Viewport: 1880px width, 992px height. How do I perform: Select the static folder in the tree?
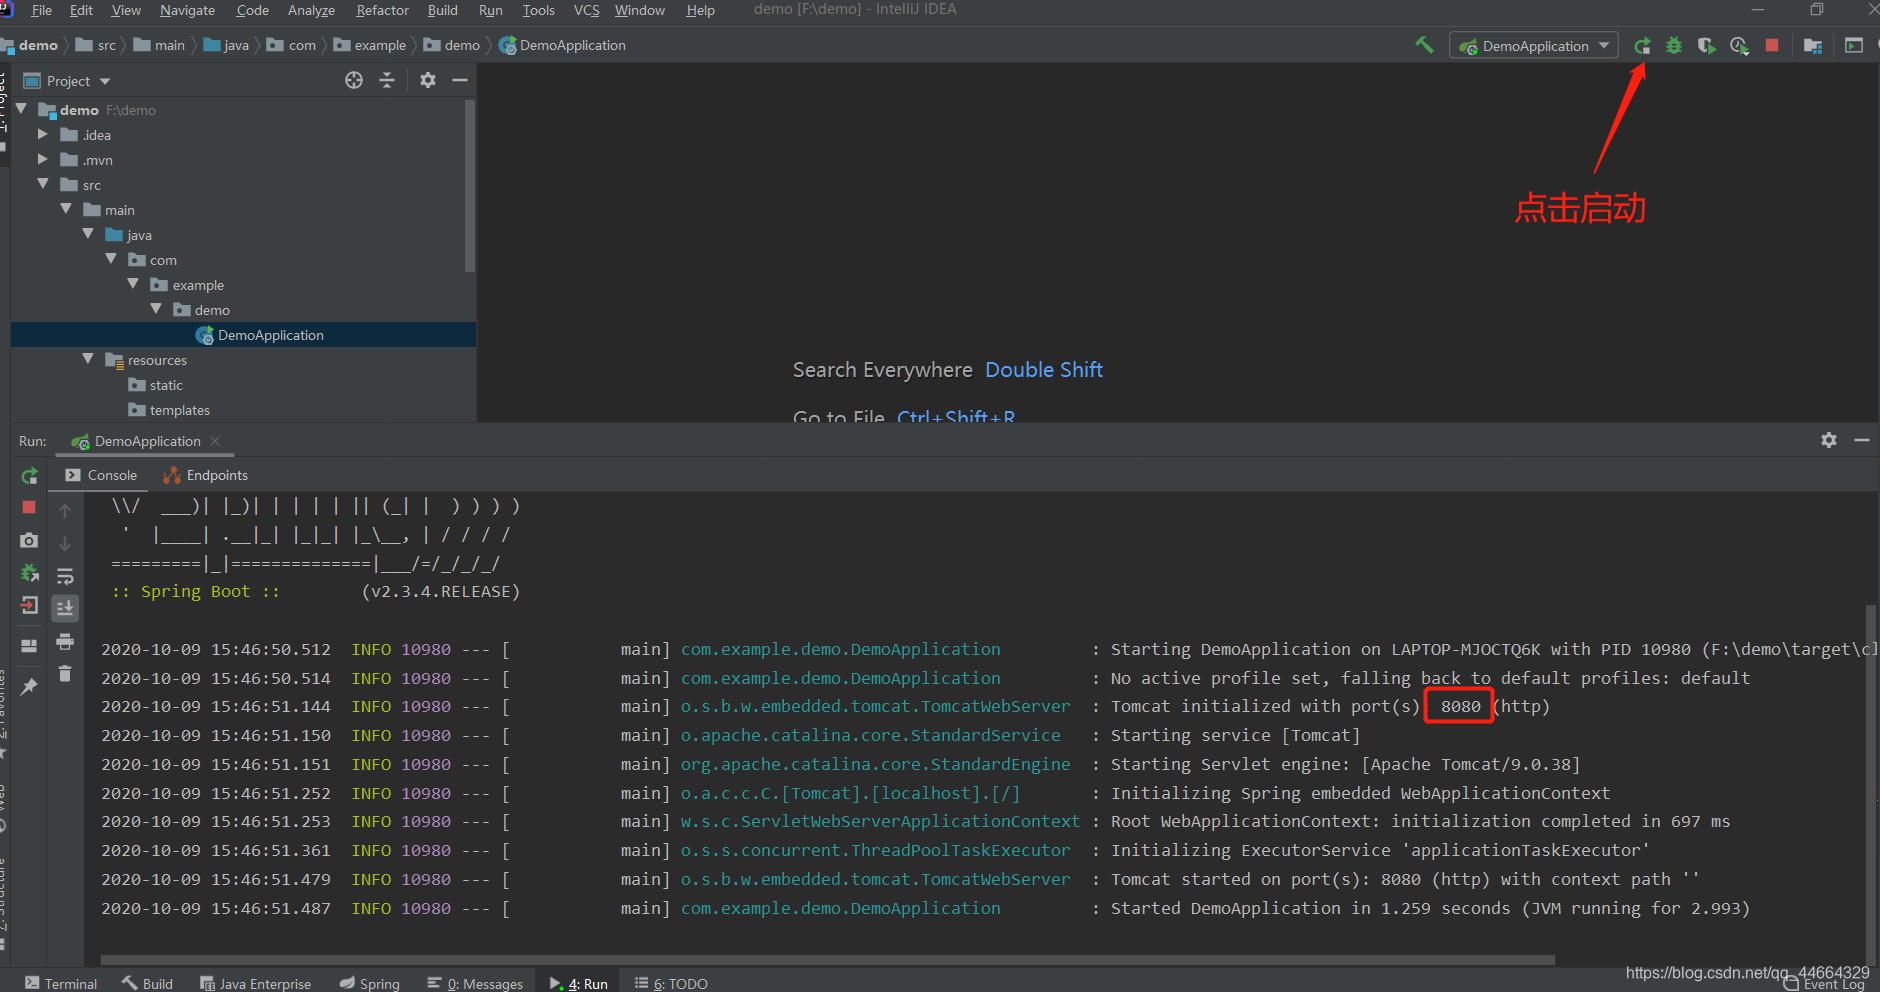click(x=156, y=385)
